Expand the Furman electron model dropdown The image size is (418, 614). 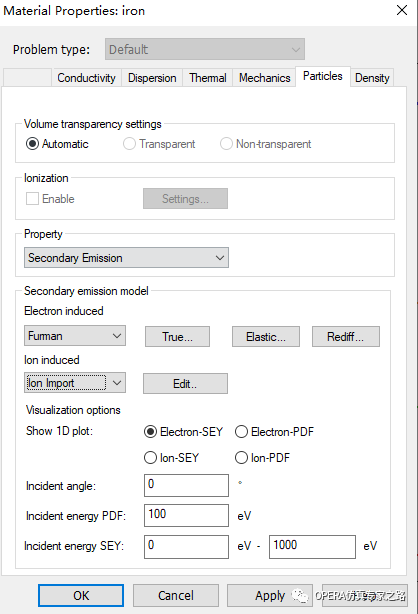pos(75,336)
